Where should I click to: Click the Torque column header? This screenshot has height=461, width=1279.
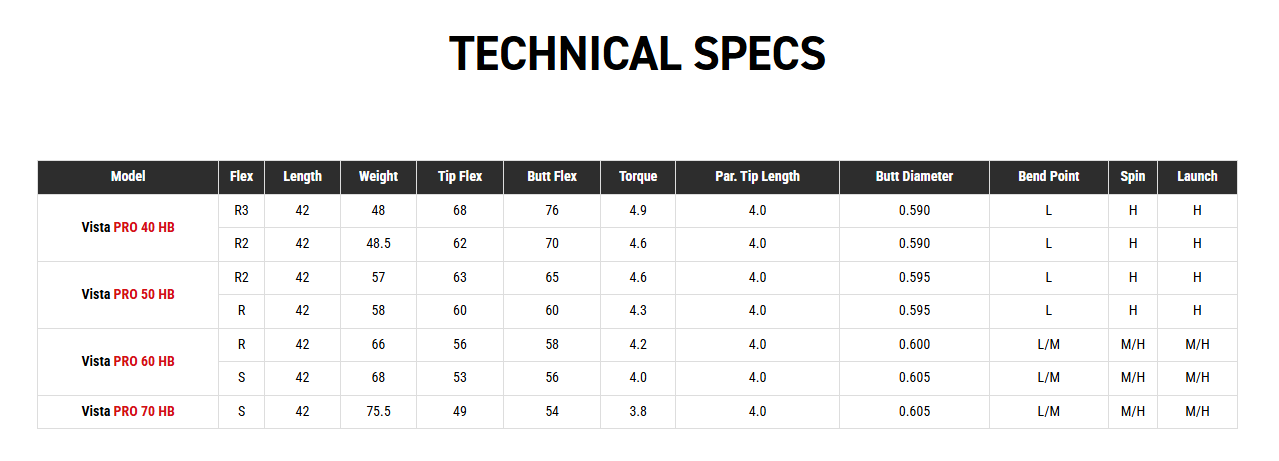tap(638, 176)
